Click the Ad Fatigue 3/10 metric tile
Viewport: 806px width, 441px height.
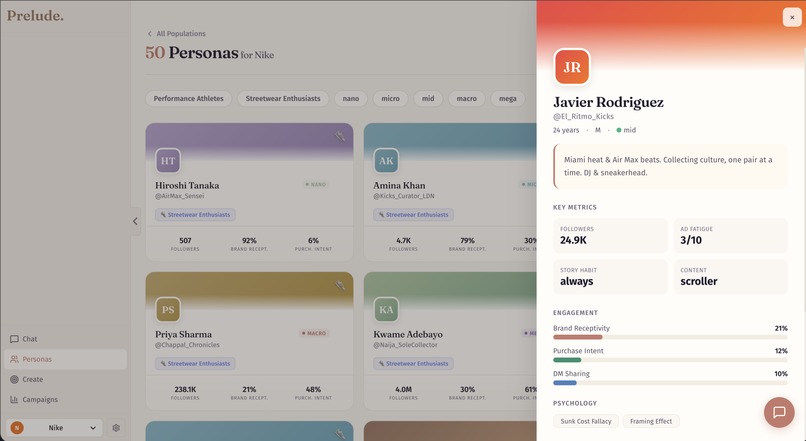coord(730,236)
